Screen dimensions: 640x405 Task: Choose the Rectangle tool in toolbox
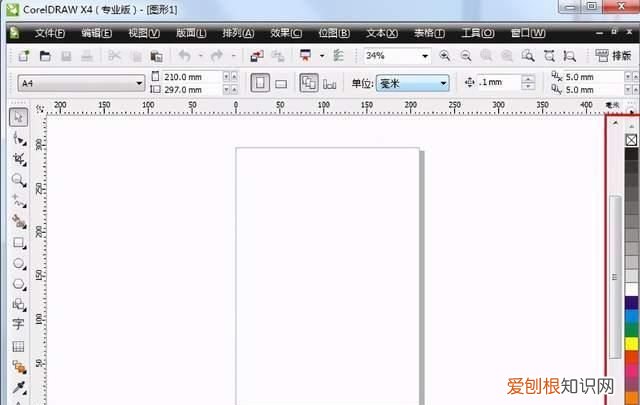[18, 242]
